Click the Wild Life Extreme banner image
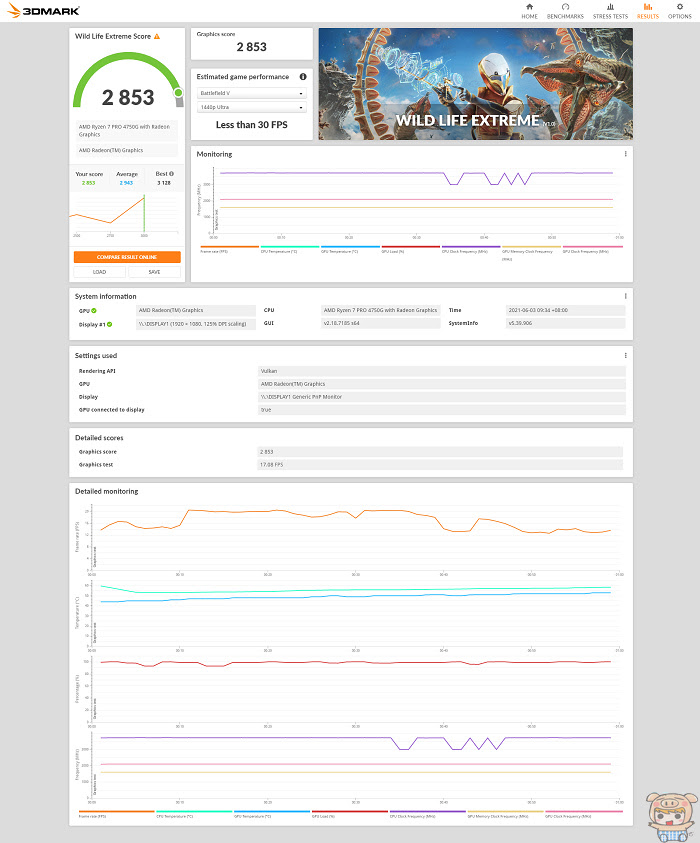 475,84
